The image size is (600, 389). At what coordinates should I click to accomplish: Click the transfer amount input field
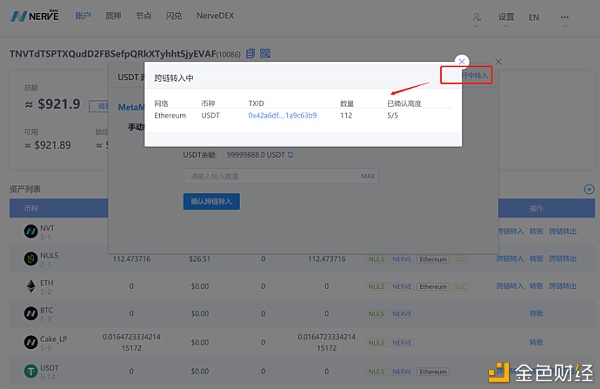281,176
